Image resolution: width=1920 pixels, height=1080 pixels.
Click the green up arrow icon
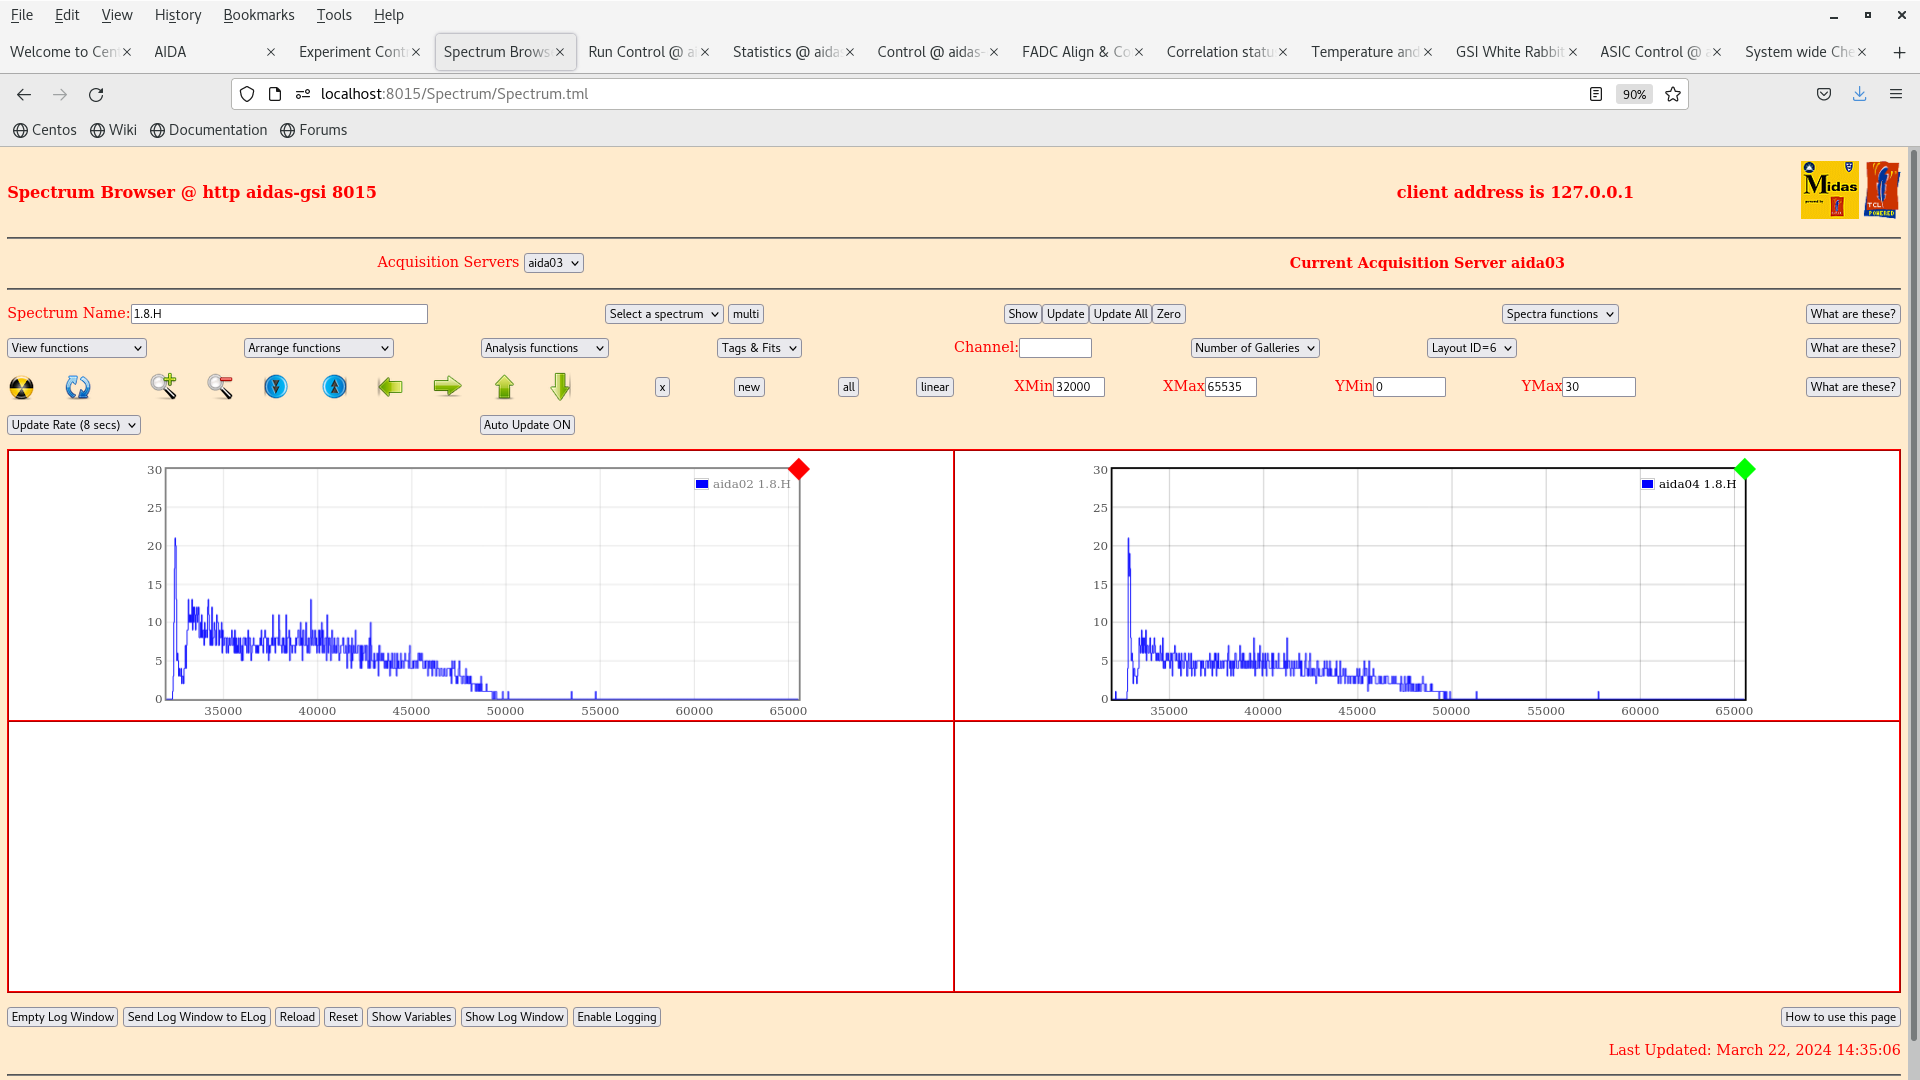(504, 386)
